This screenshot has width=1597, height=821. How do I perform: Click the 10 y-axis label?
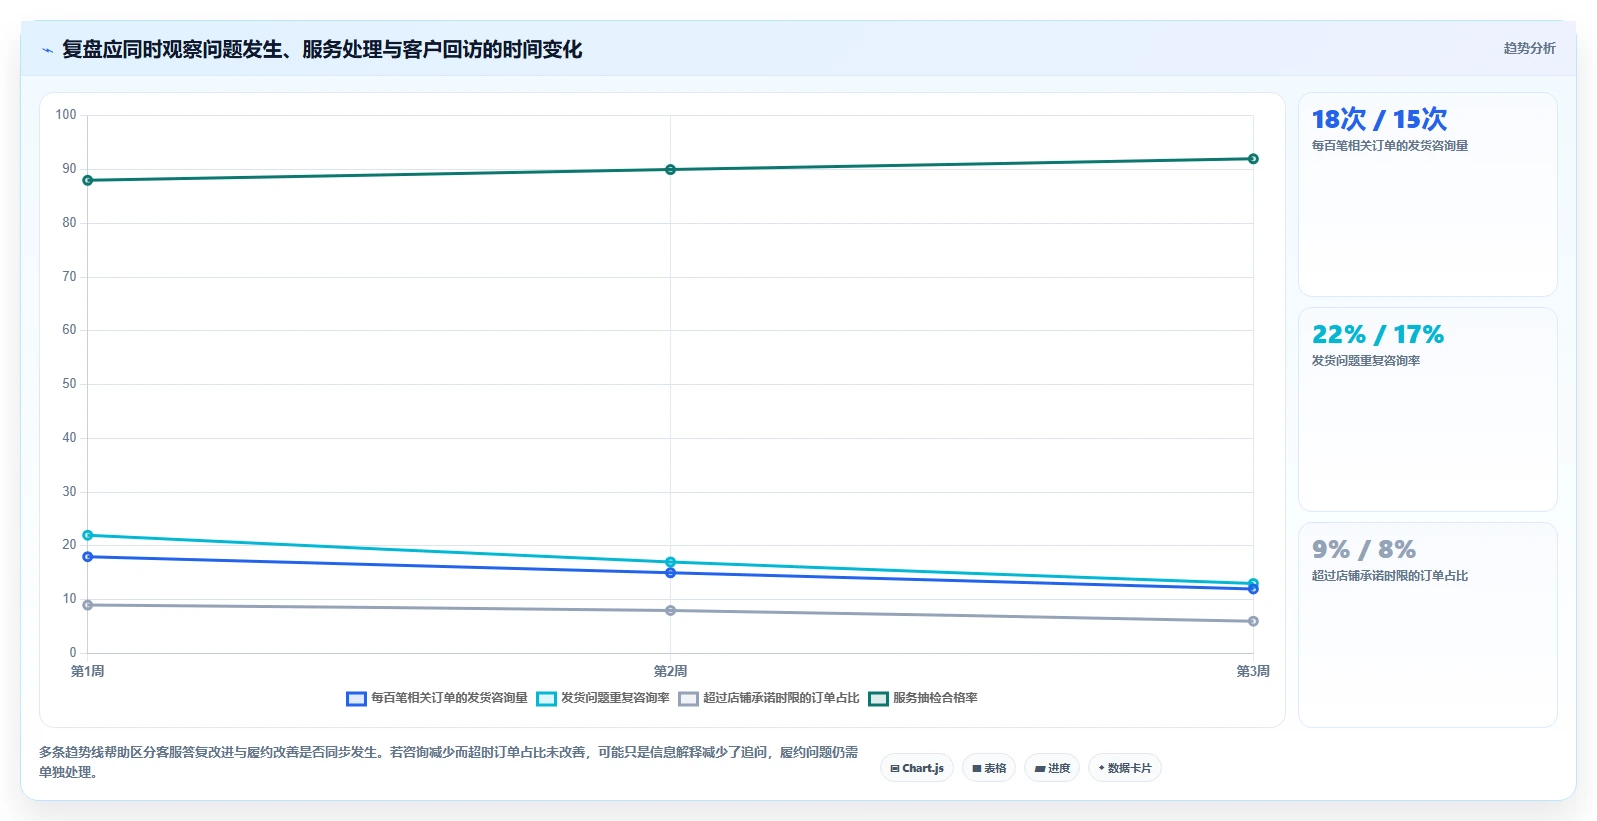pyautogui.click(x=69, y=599)
